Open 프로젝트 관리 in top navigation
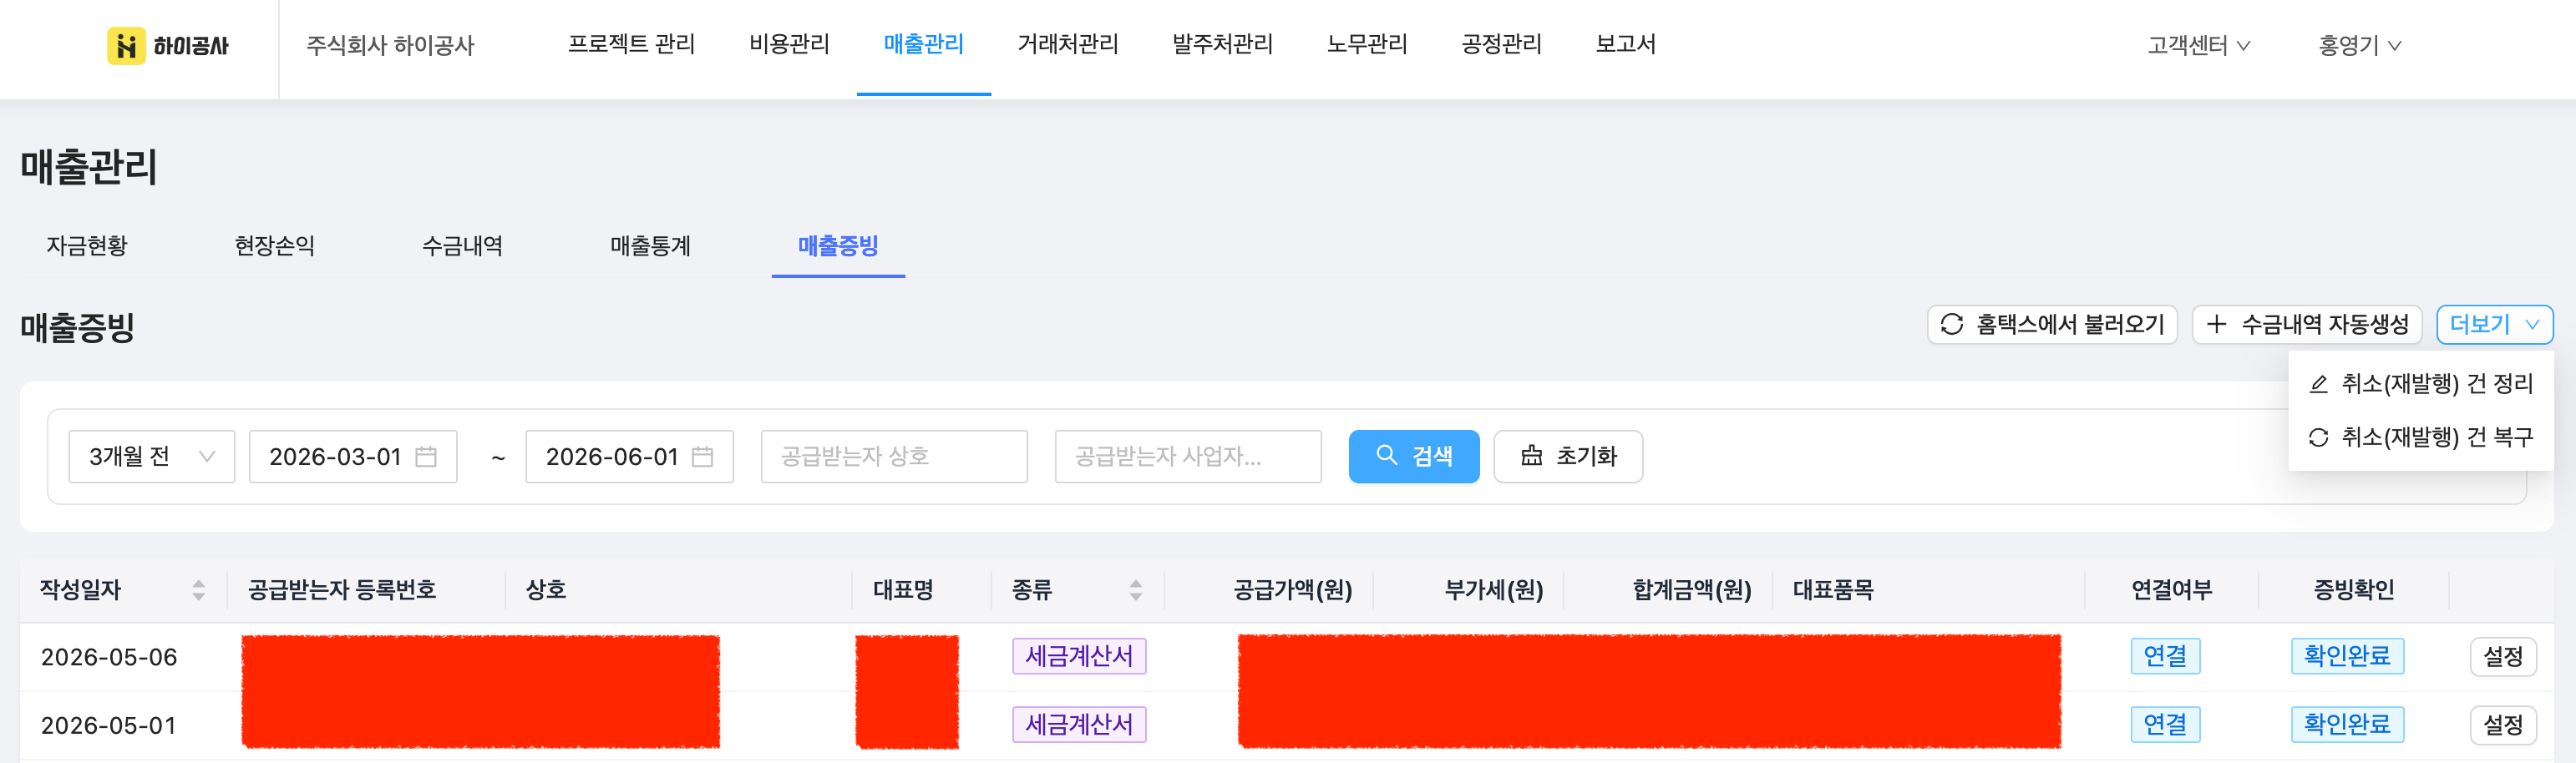The image size is (2576, 763). [x=631, y=44]
